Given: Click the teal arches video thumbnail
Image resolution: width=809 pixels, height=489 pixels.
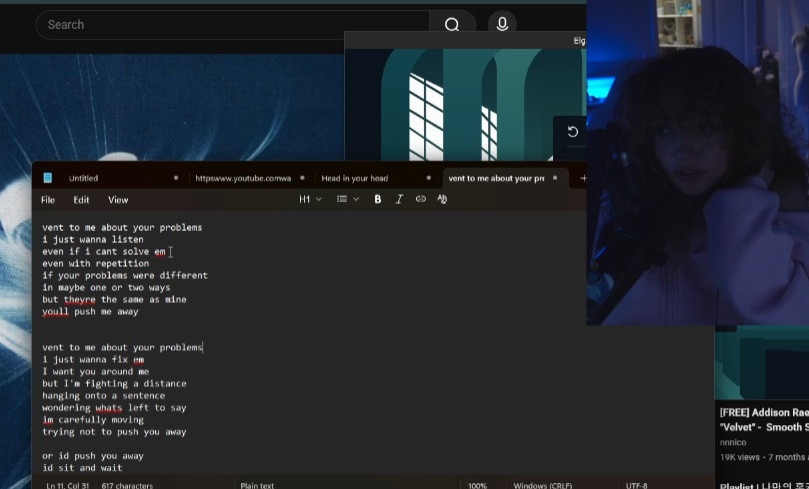Looking at the screenshot, I should [465, 105].
